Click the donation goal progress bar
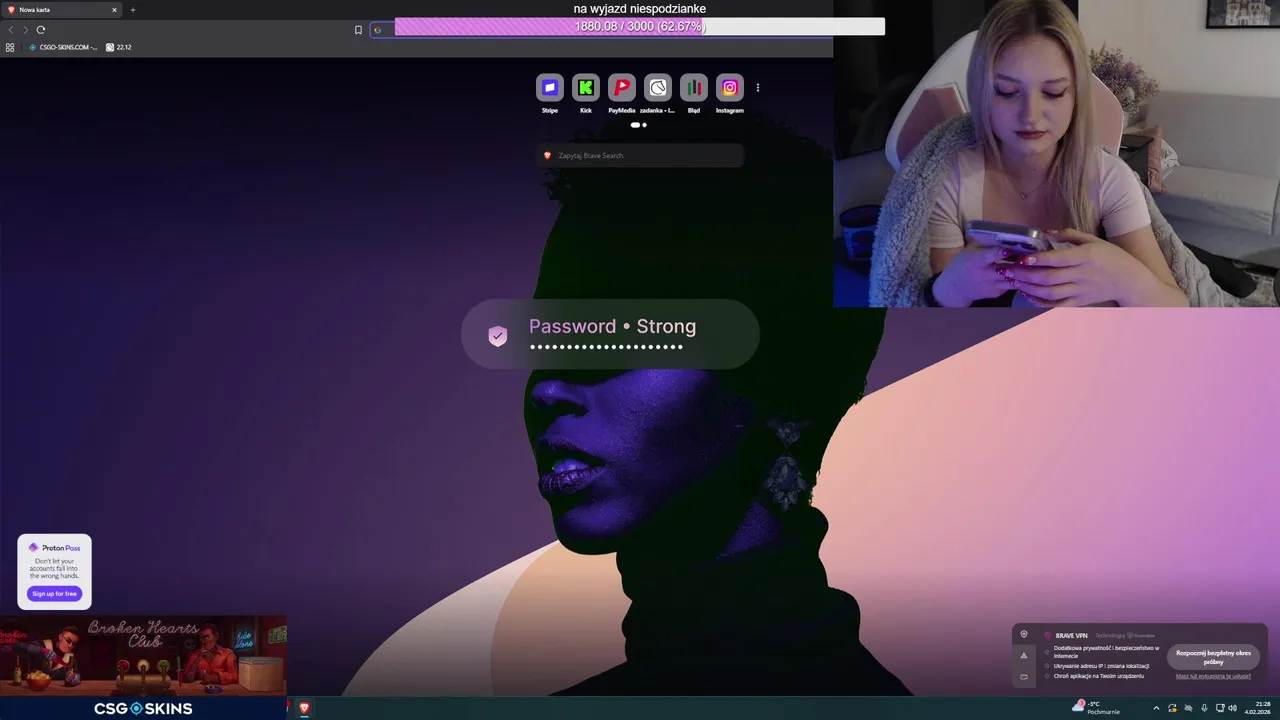Viewport: 1280px width, 720px height. (x=640, y=27)
